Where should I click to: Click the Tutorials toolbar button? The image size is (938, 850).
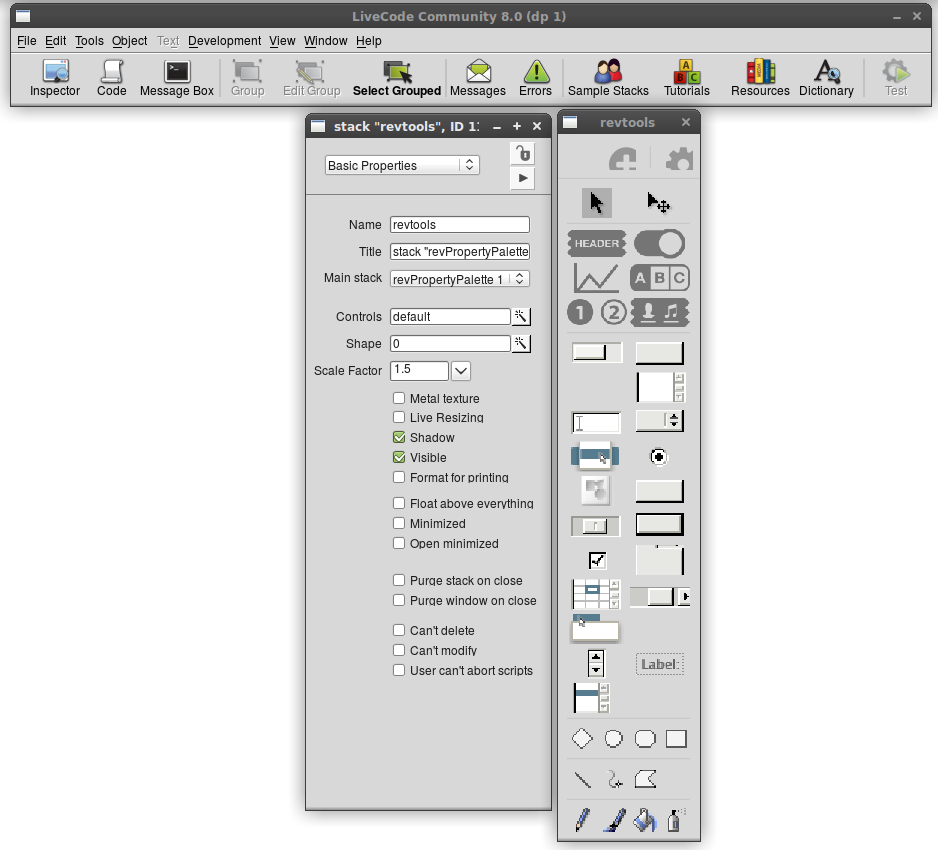click(x=687, y=77)
